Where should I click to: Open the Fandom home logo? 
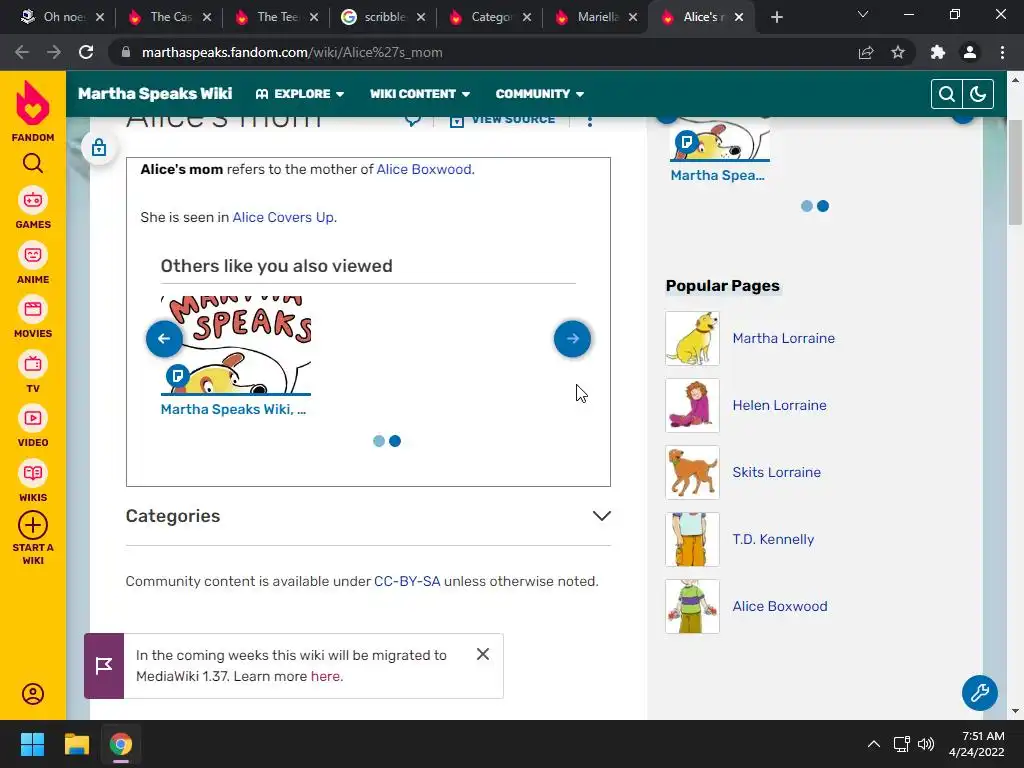33,111
